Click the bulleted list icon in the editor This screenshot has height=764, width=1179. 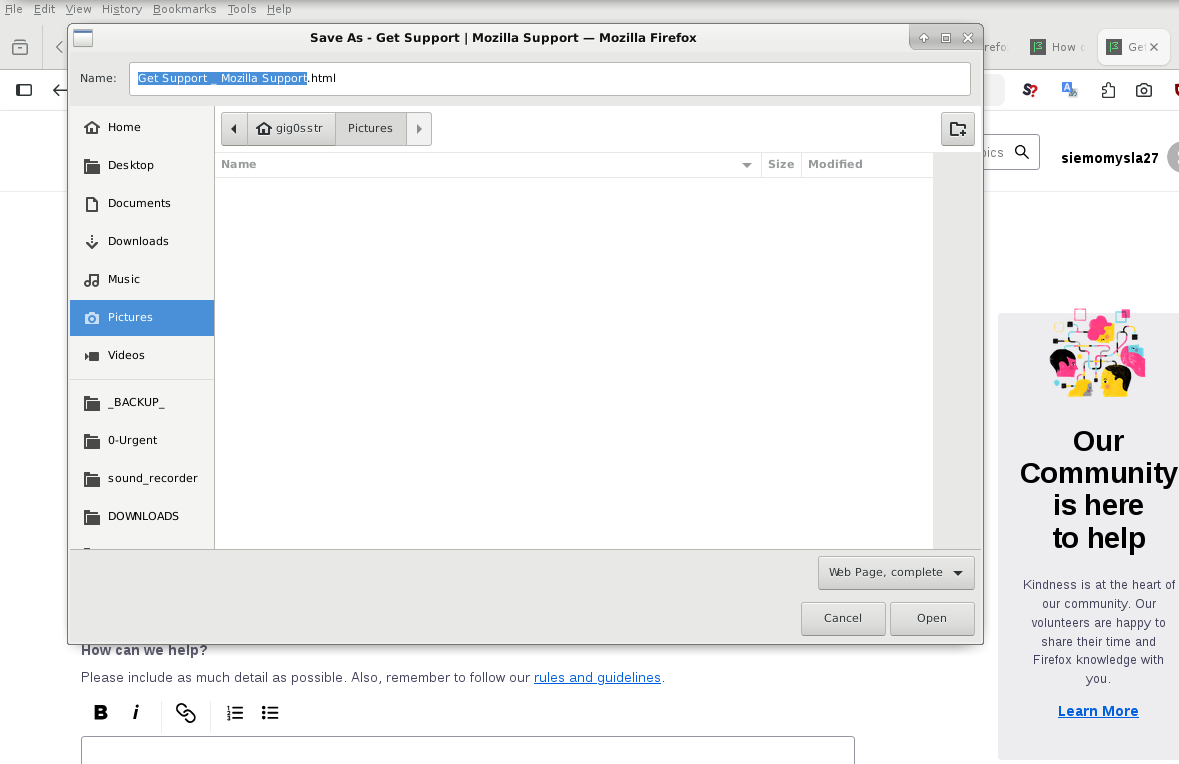270,713
